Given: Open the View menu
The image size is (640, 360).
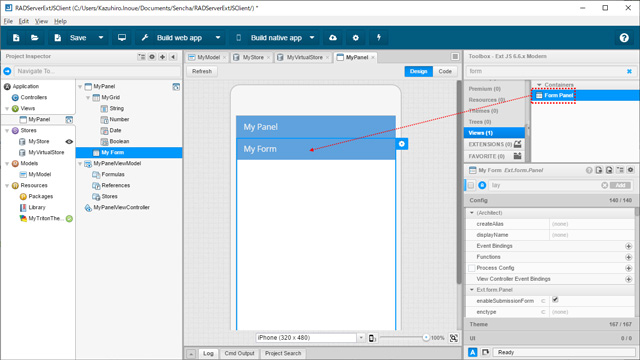Looking at the screenshot, I should coord(41,21).
